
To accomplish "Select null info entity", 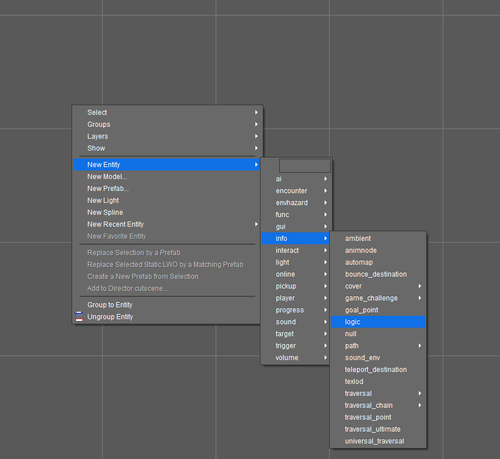I will tap(378, 334).
